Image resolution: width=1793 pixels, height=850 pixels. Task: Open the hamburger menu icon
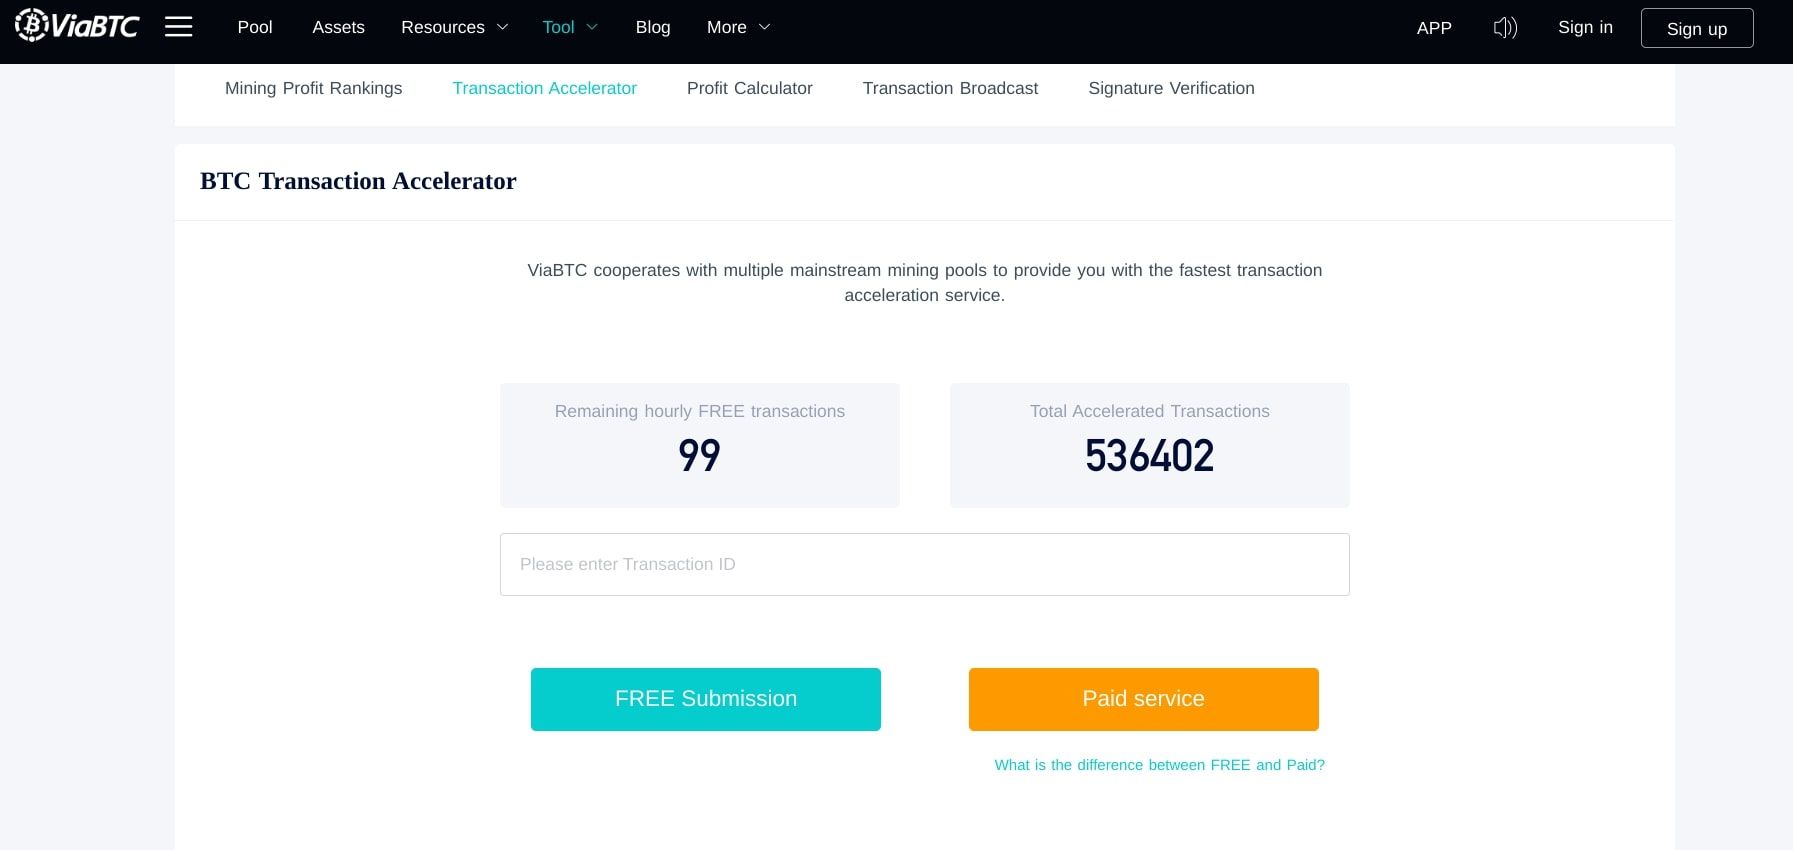(178, 27)
